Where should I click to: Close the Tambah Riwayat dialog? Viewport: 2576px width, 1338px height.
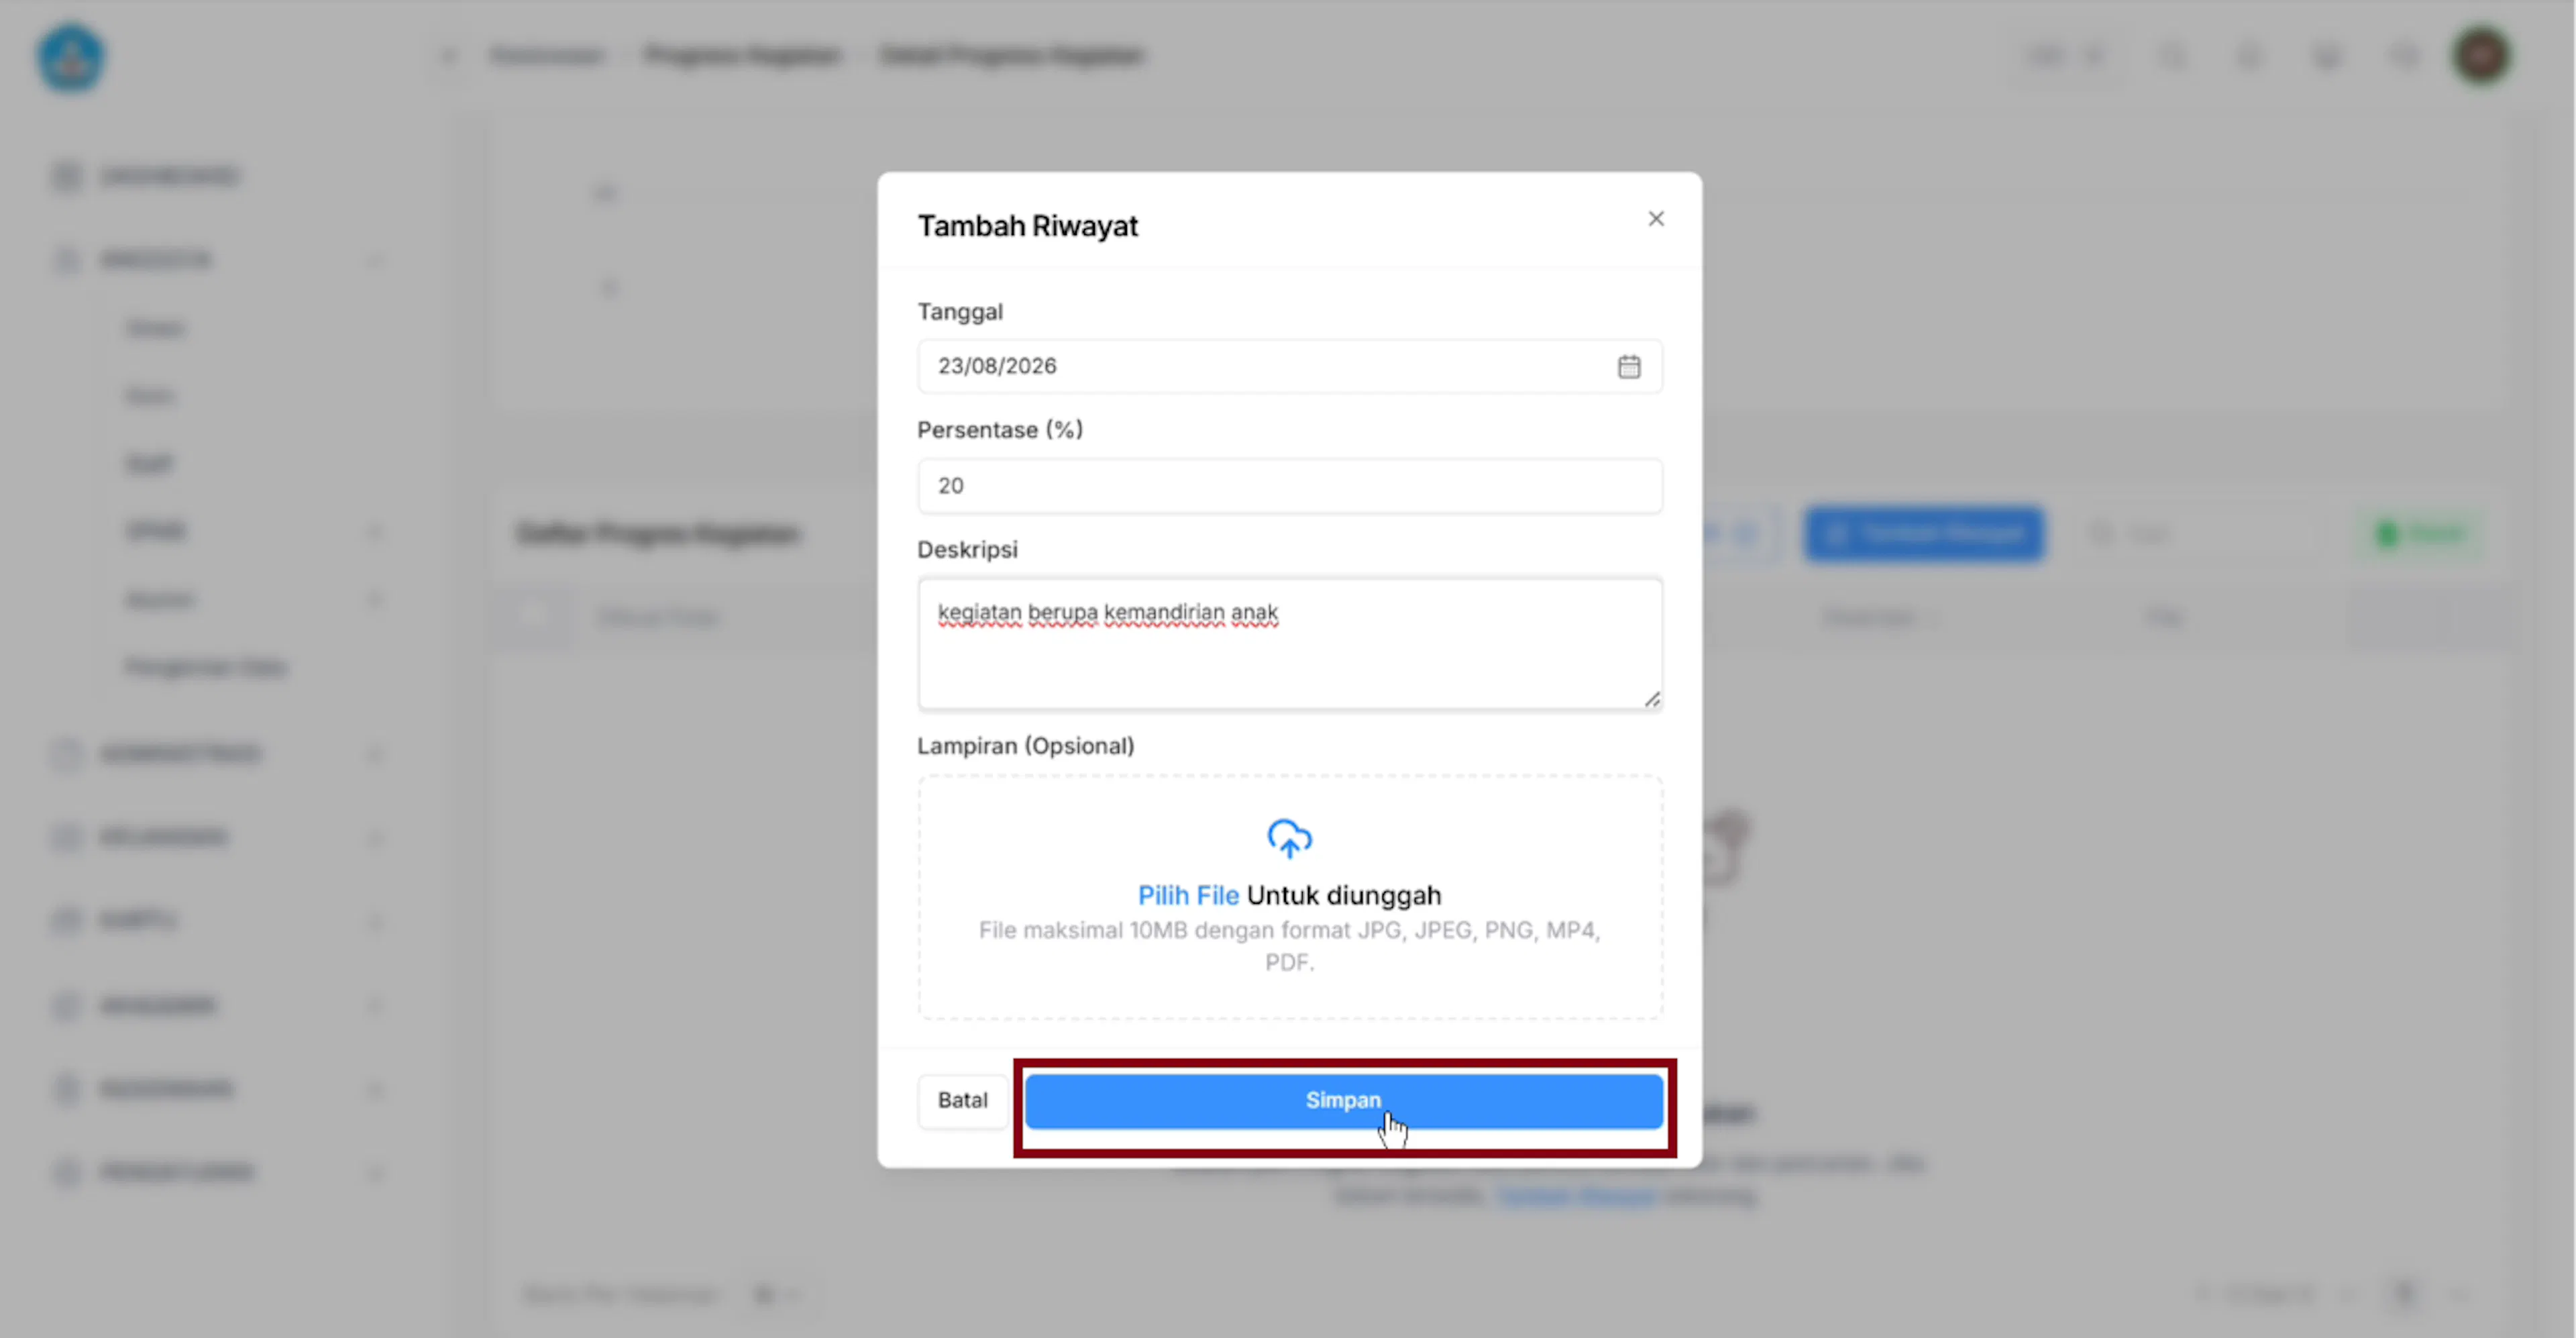1656,218
